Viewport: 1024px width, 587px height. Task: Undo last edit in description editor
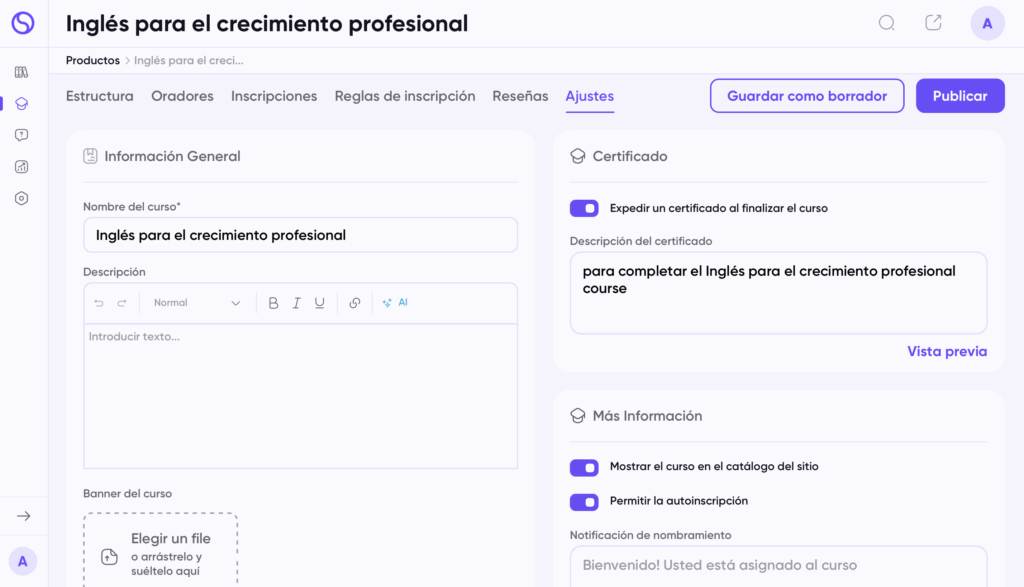pyautogui.click(x=99, y=303)
